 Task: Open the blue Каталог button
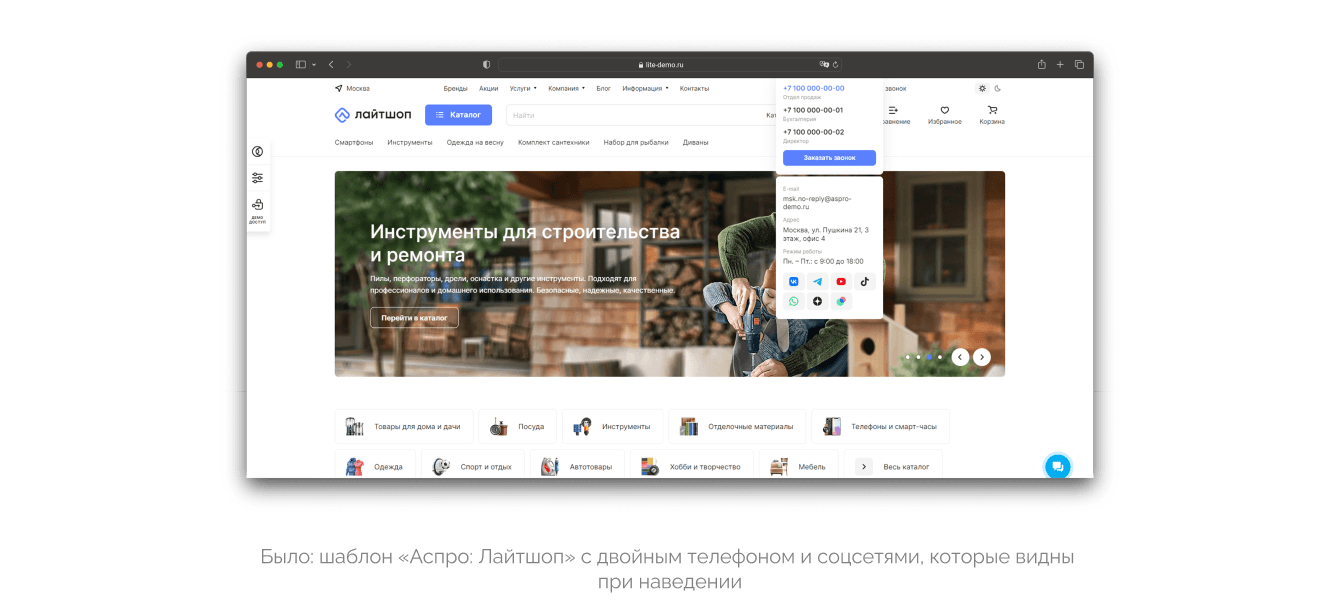pyautogui.click(x=458, y=115)
